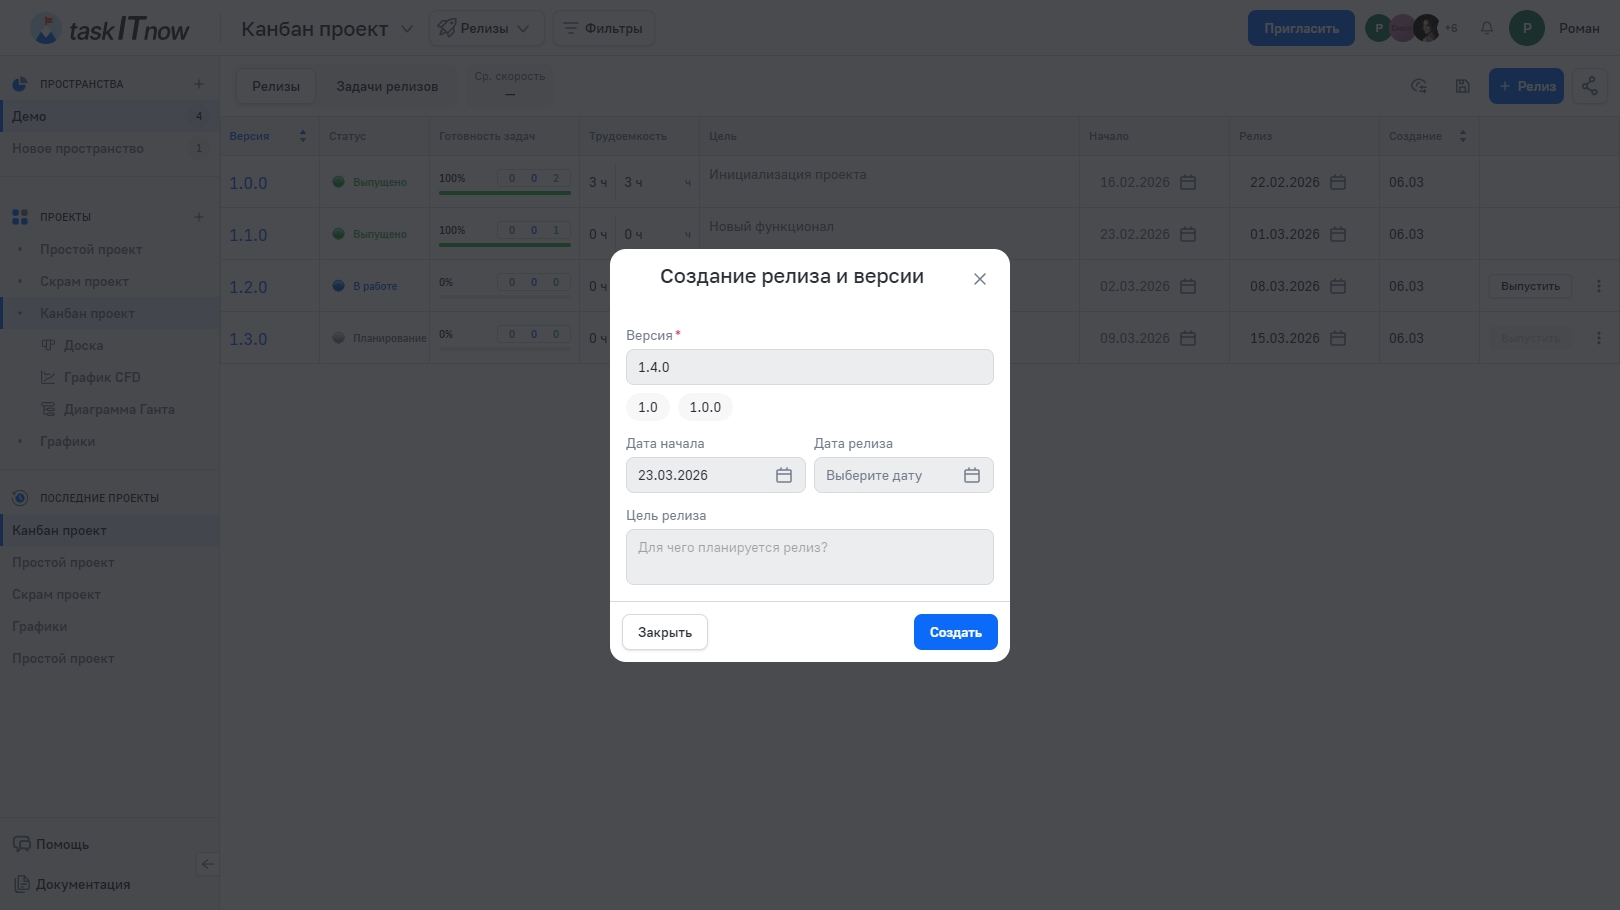Focus the Версия input field
The height and width of the screenshot is (910, 1620).
tap(809, 367)
